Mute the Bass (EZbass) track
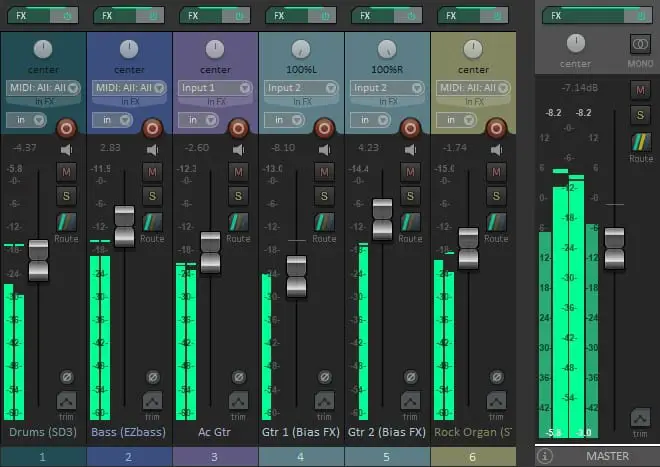The height and width of the screenshot is (467, 660). pyautogui.click(x=152, y=172)
